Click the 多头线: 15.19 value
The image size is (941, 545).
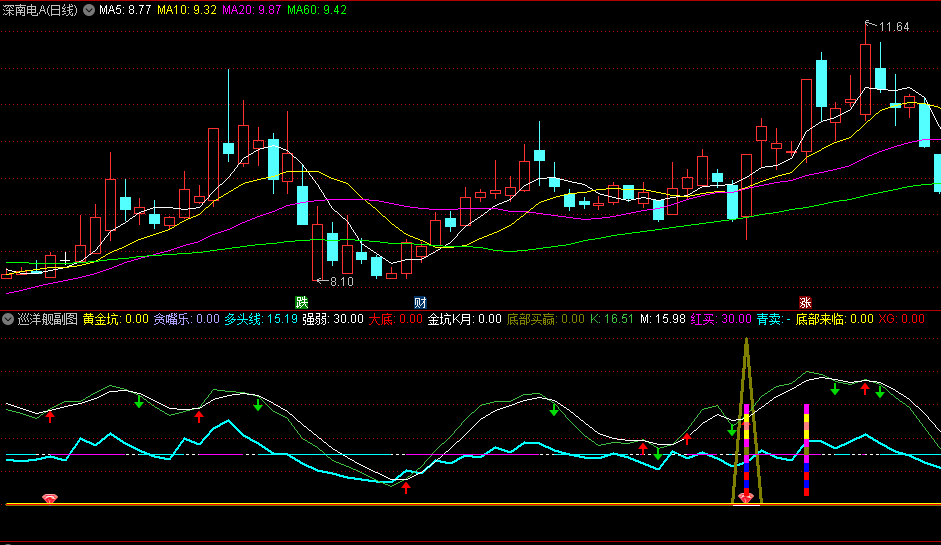261,319
